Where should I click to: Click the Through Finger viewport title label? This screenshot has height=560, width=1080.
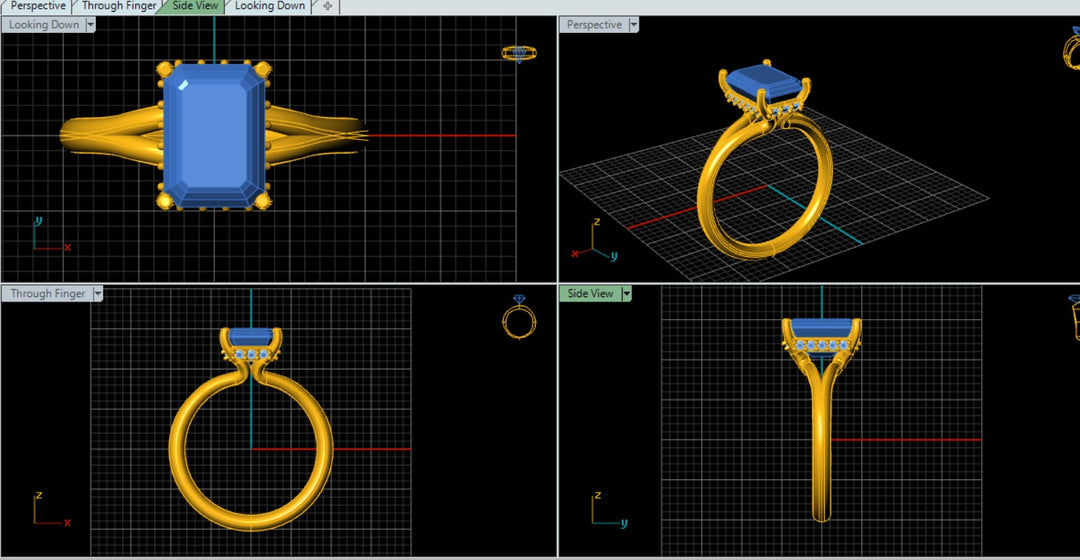point(47,294)
